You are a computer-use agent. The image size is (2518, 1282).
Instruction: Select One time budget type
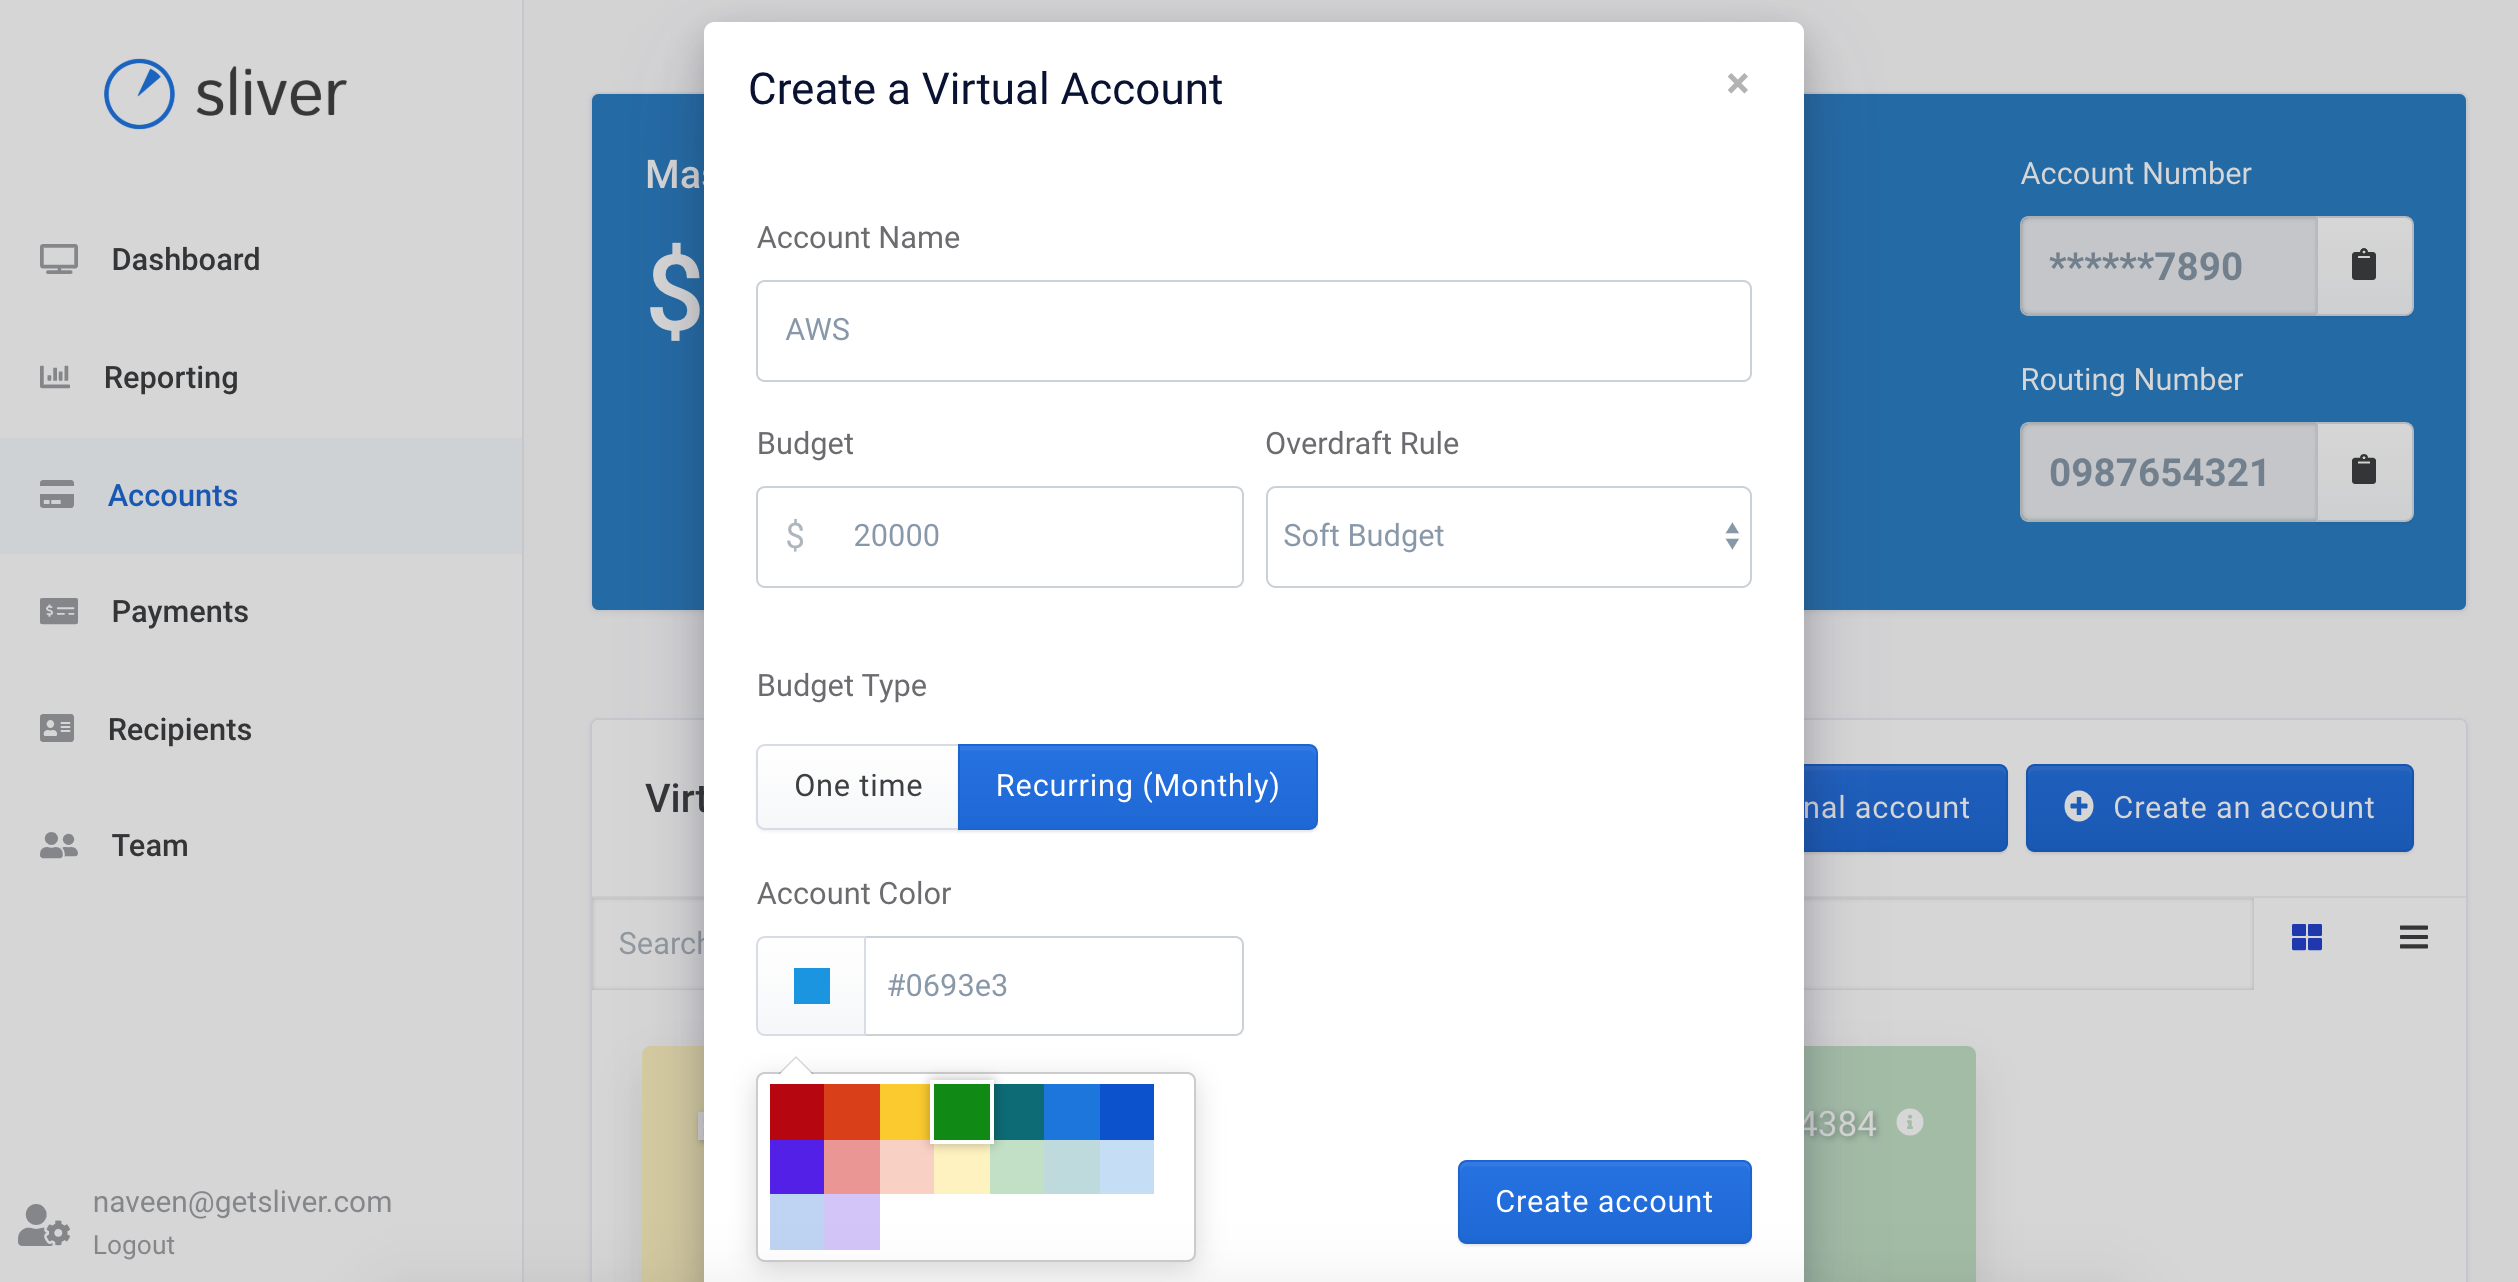858,786
